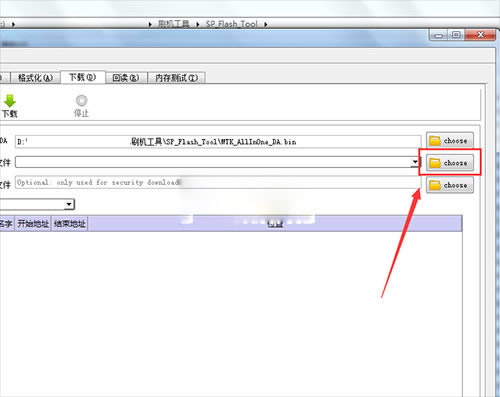500x397 pixels.
Task: Expand the scatter file path dropdown arrow
Action: pyautogui.click(x=415, y=162)
